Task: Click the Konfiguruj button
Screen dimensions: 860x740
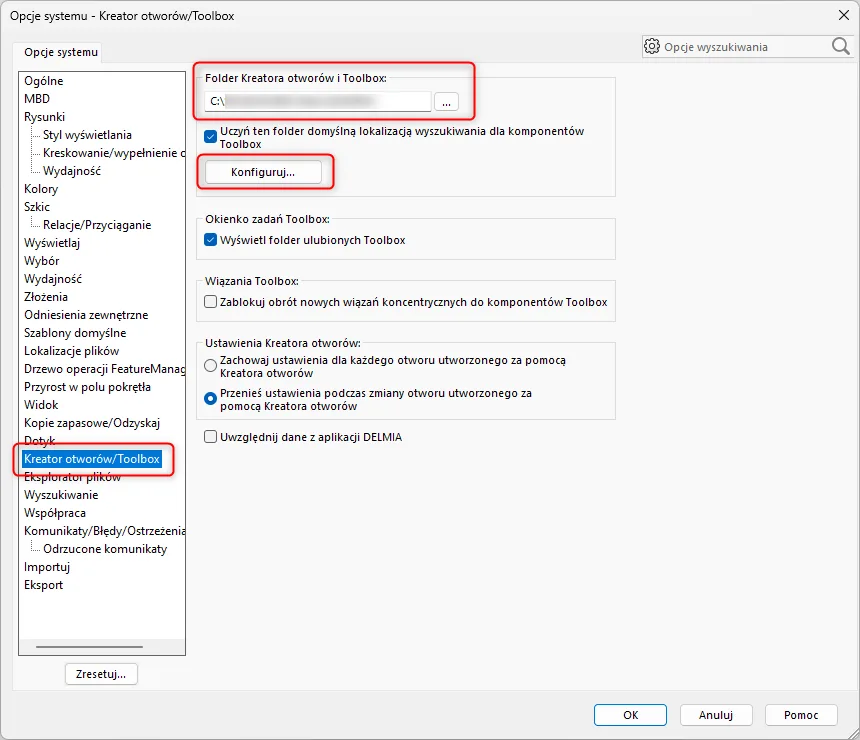Action: 263,172
